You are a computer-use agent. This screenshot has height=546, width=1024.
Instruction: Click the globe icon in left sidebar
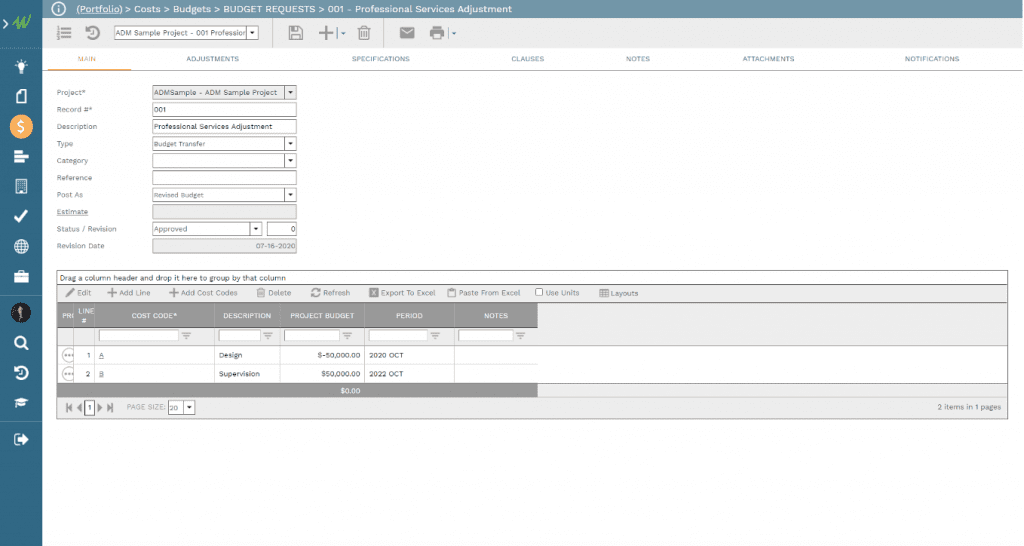click(21, 246)
